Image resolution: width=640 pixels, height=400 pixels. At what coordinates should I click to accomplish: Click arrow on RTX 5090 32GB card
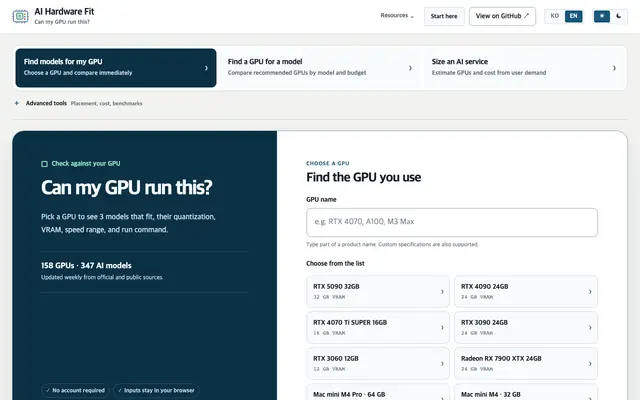point(442,292)
